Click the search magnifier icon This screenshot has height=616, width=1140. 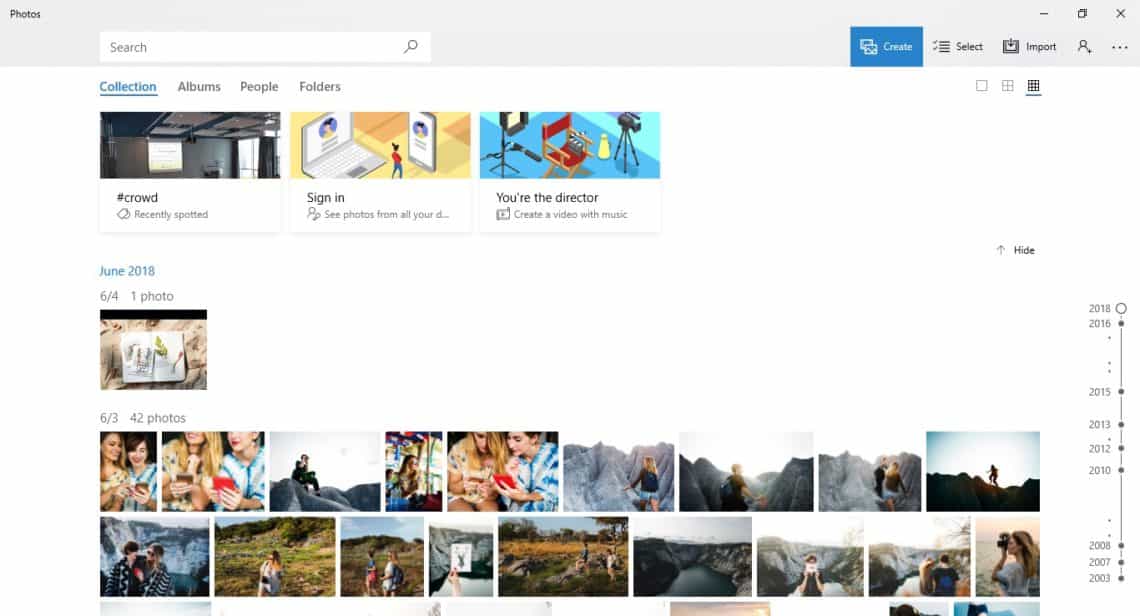pos(411,47)
